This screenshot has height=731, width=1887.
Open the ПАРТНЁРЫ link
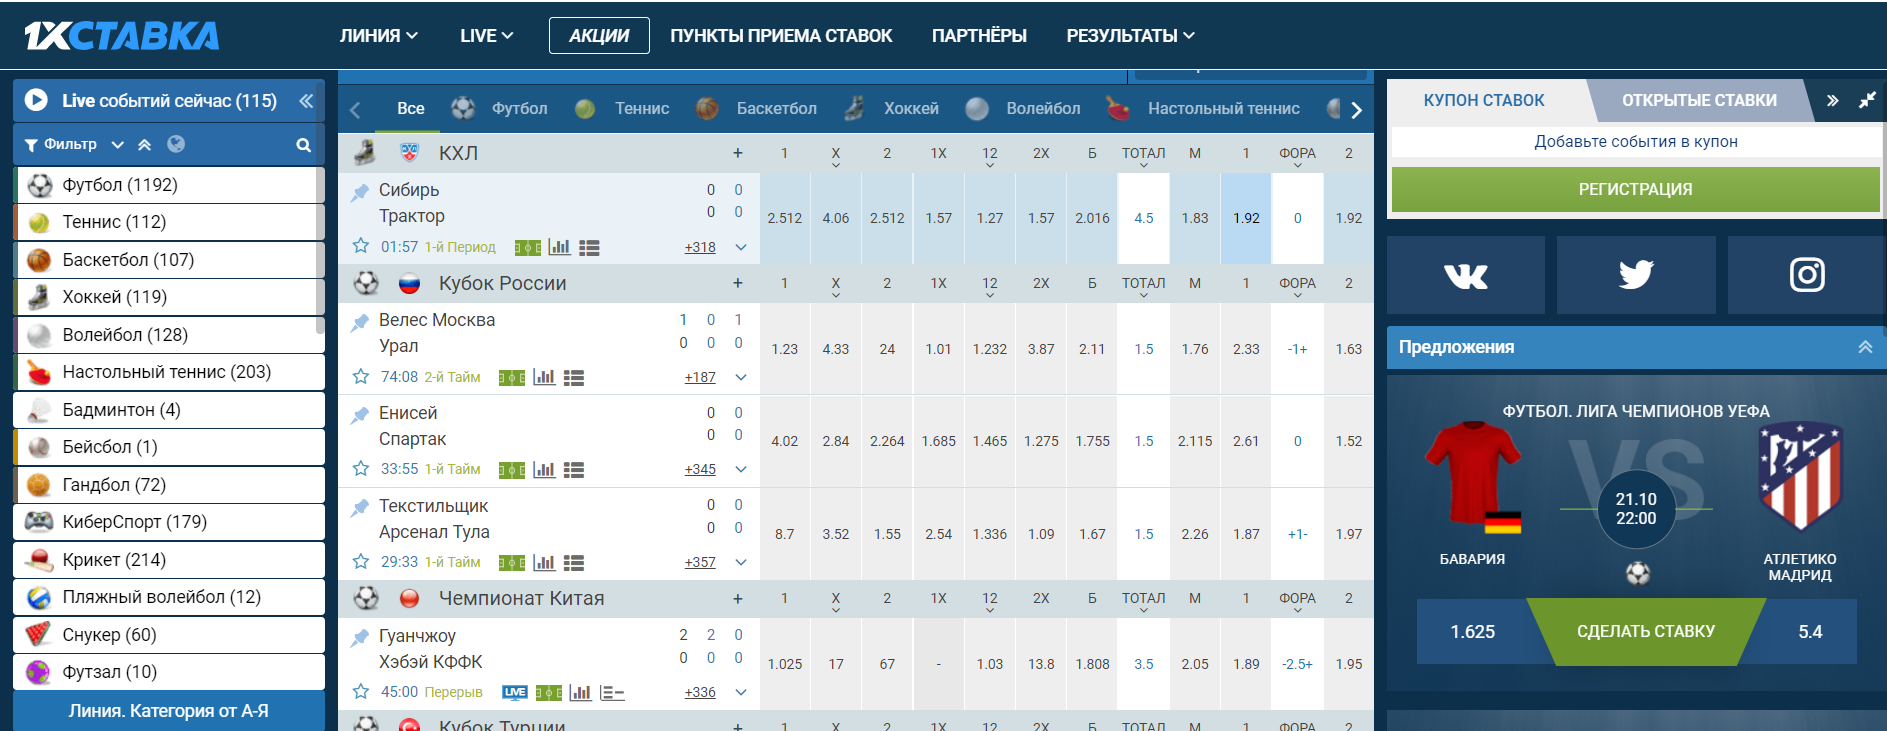979,36
